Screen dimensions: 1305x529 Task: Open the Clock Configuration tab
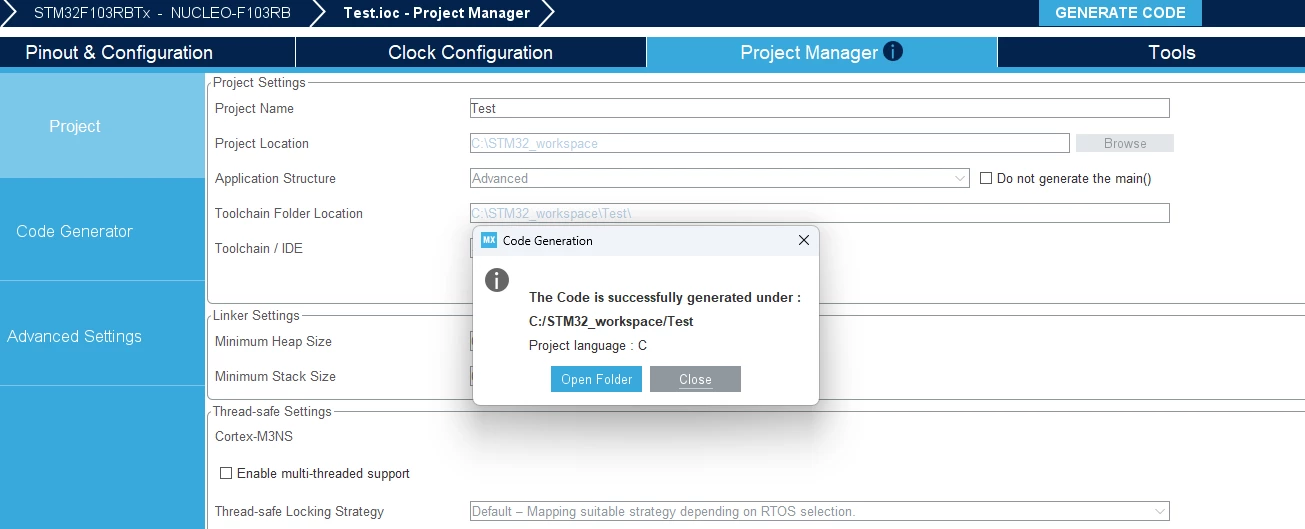(470, 52)
